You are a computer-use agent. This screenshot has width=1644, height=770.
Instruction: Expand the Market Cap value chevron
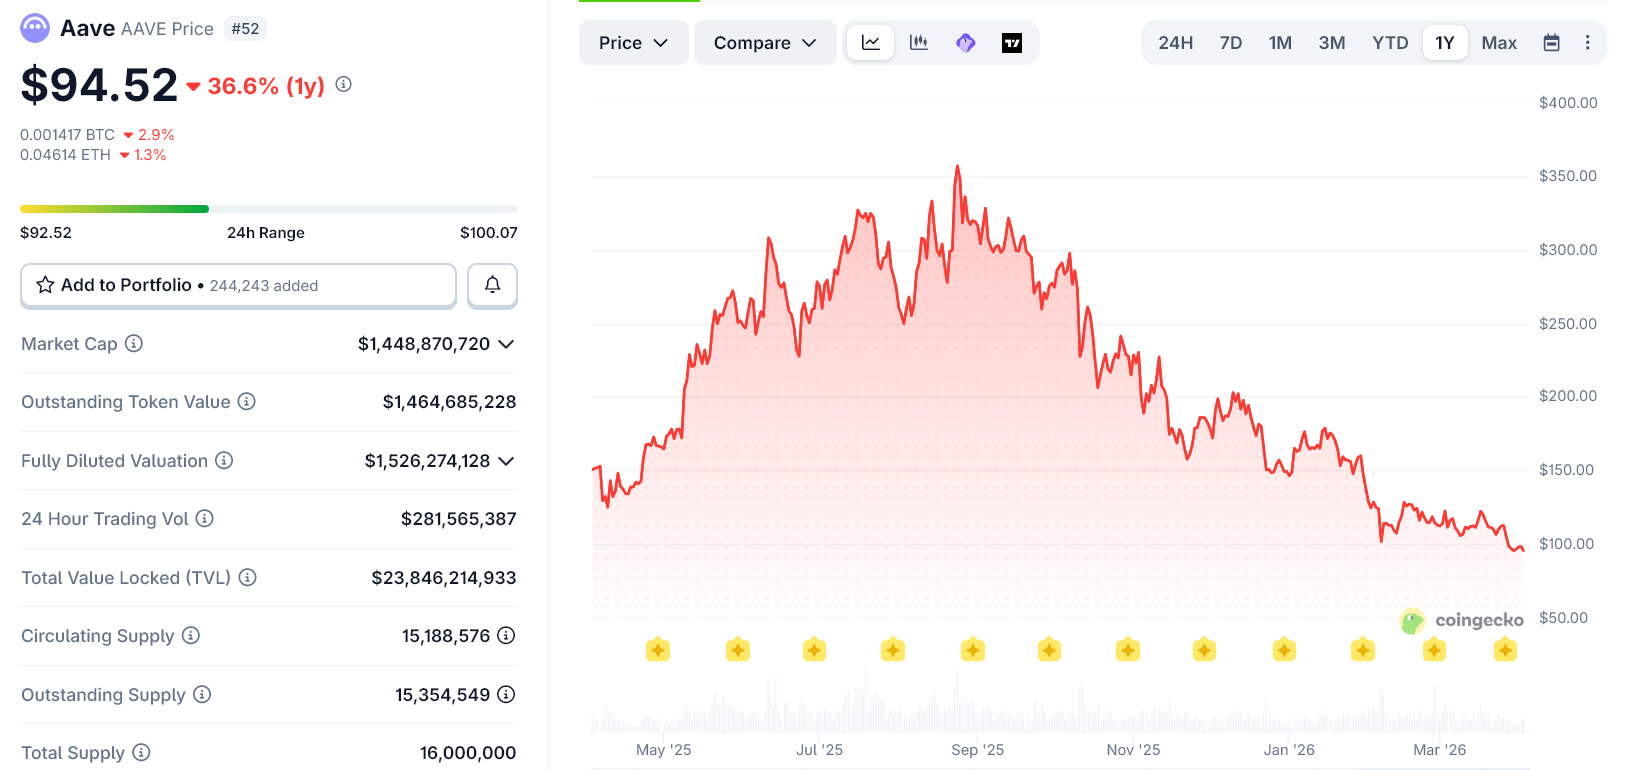tap(506, 344)
